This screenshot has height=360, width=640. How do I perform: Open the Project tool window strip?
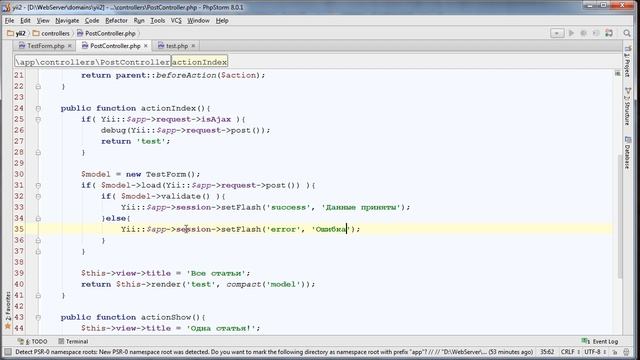[x=627, y=61]
